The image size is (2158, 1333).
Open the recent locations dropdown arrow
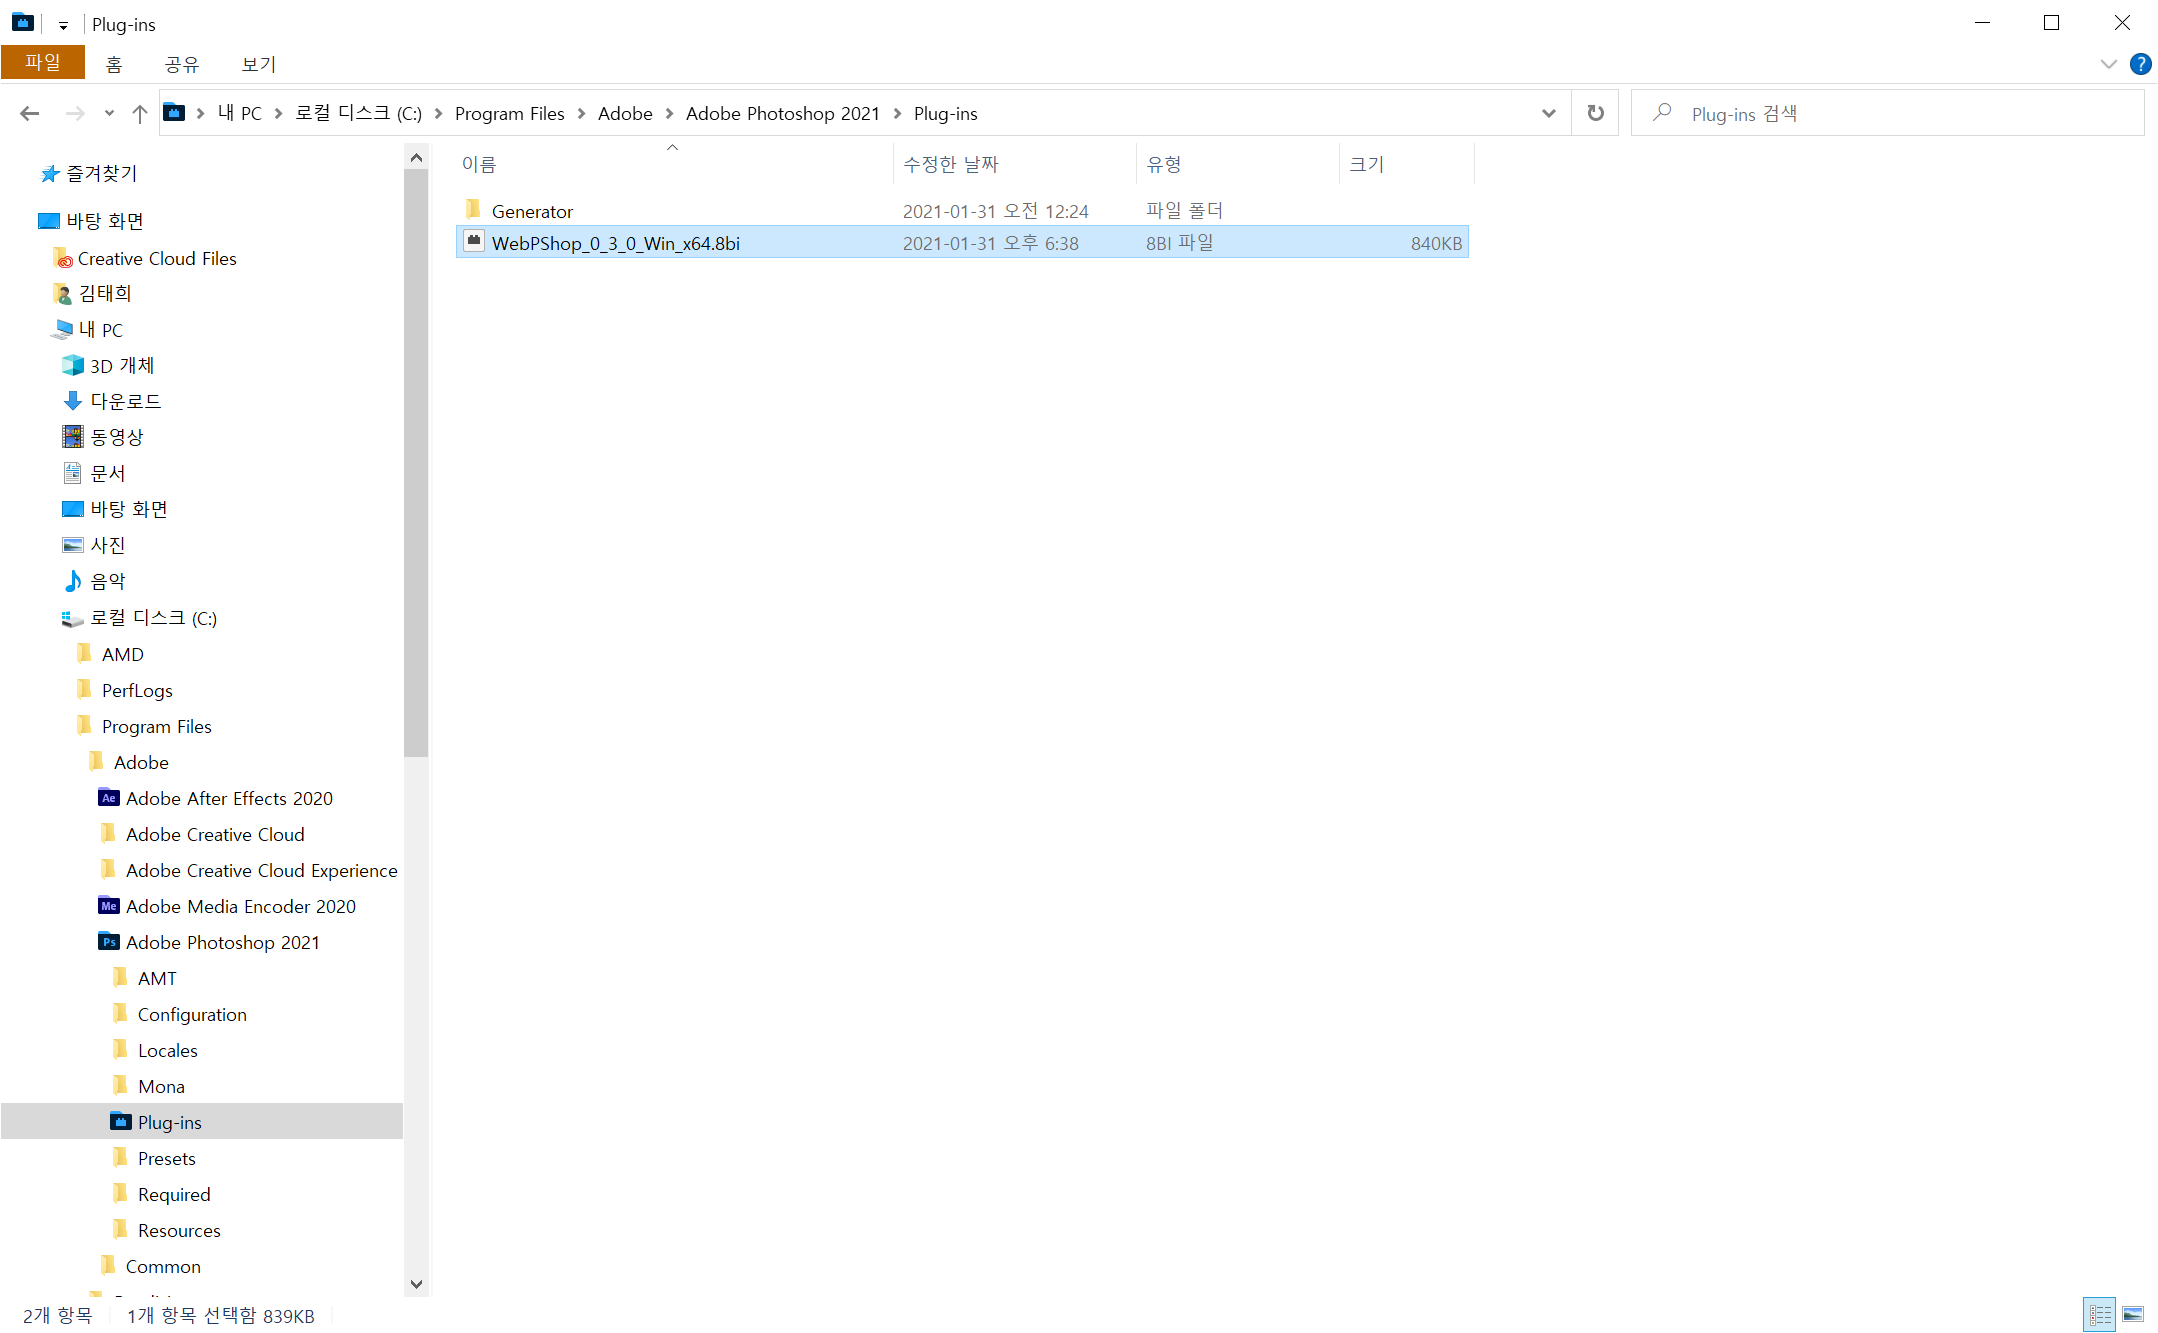[109, 114]
